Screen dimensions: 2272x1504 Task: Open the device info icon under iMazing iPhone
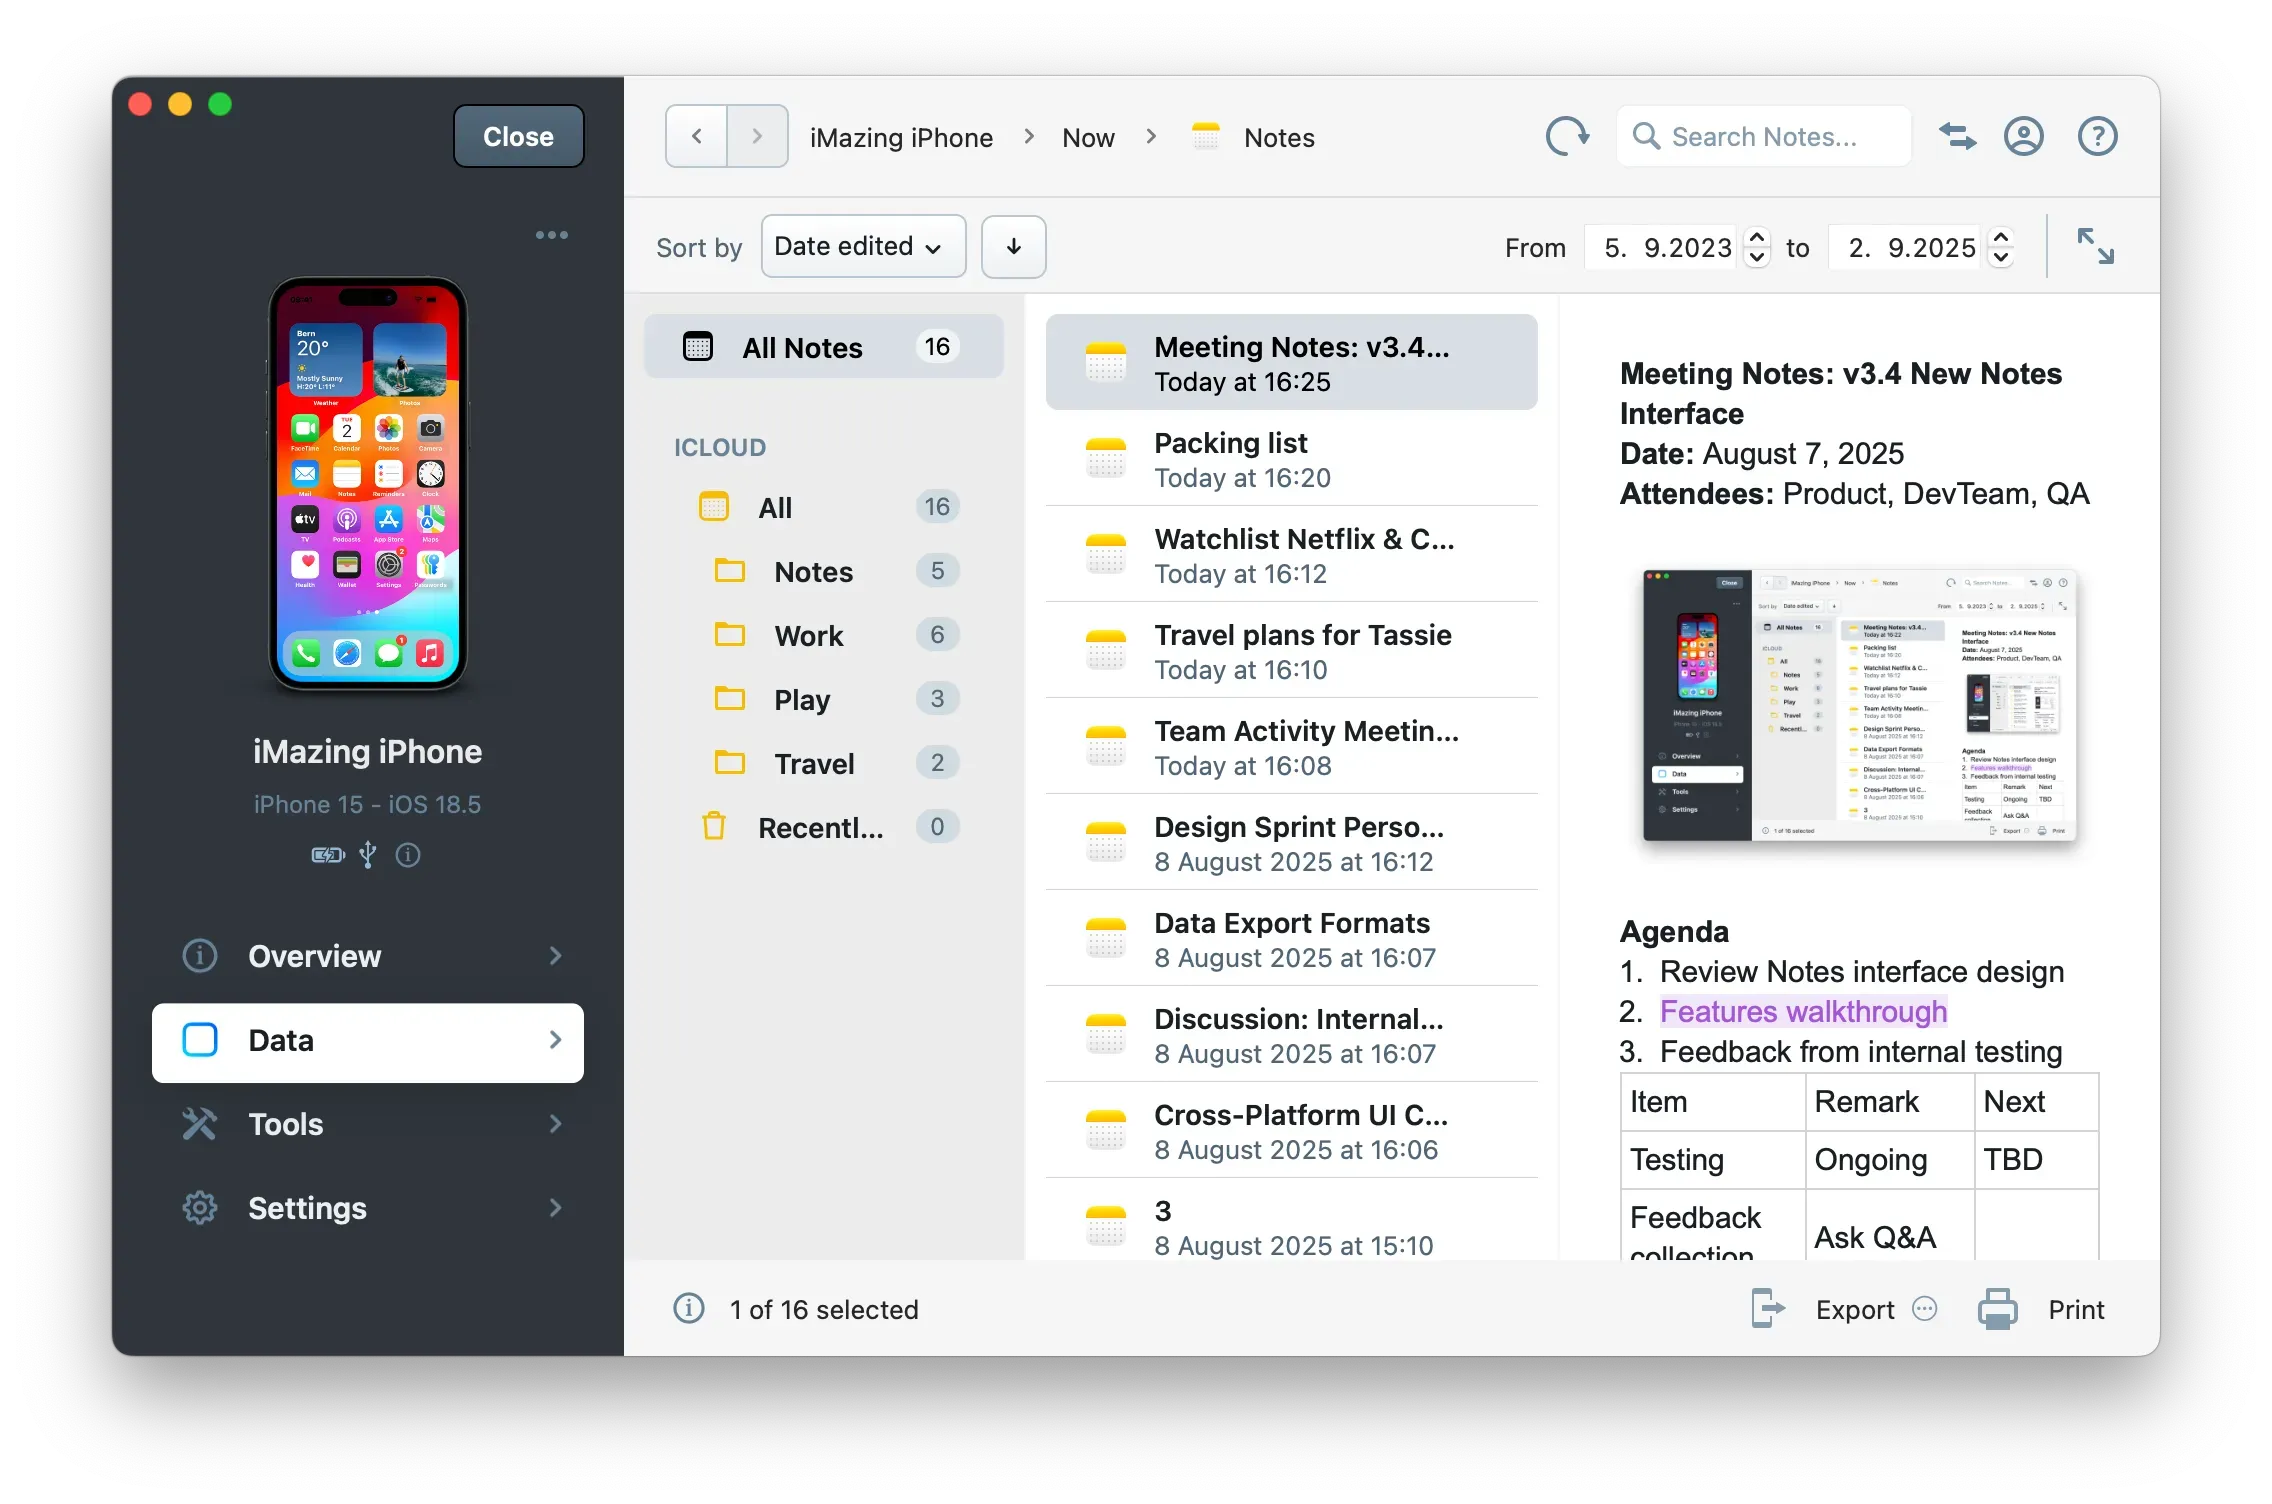pos(408,855)
